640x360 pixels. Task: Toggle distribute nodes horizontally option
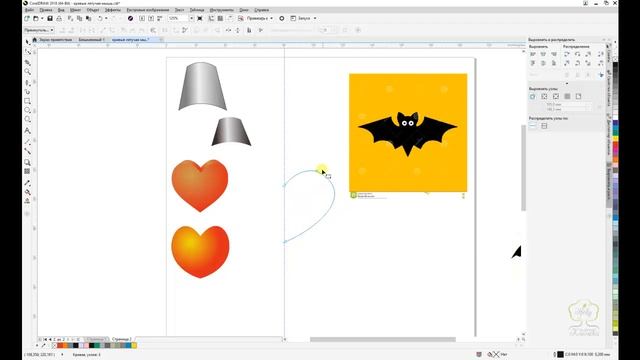click(533, 126)
